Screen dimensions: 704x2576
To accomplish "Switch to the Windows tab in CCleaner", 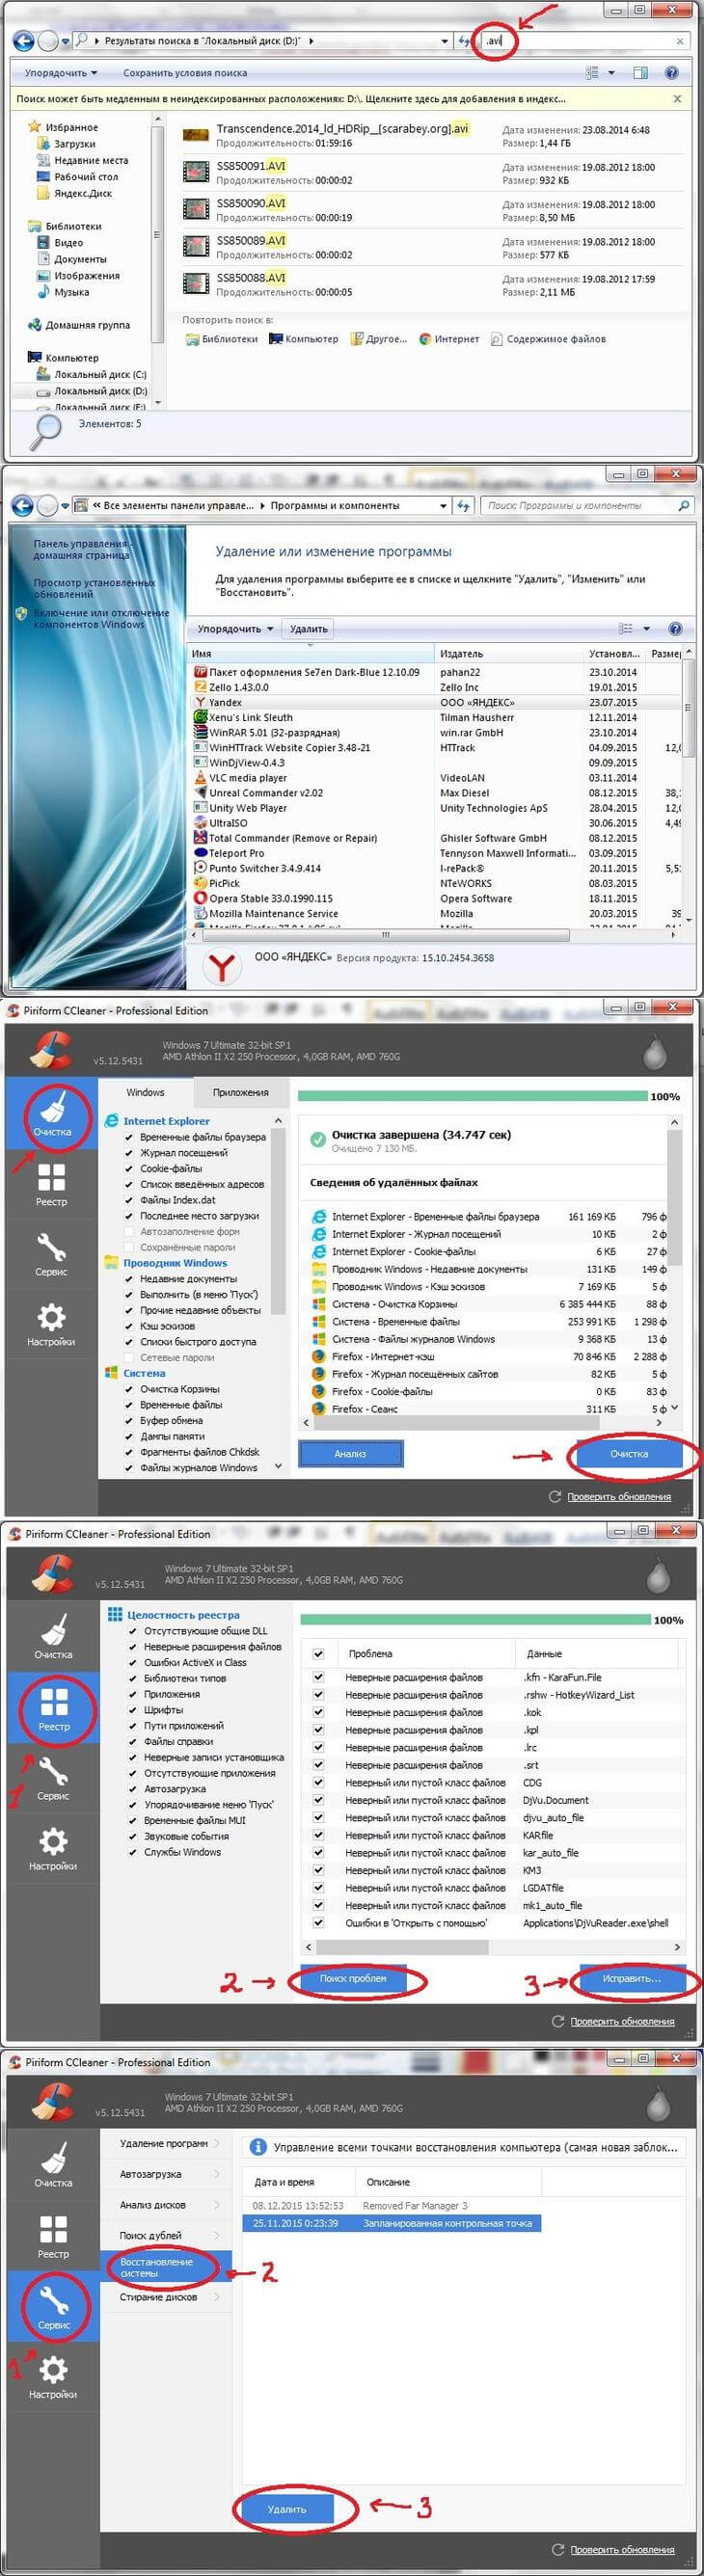I will (x=145, y=1092).
